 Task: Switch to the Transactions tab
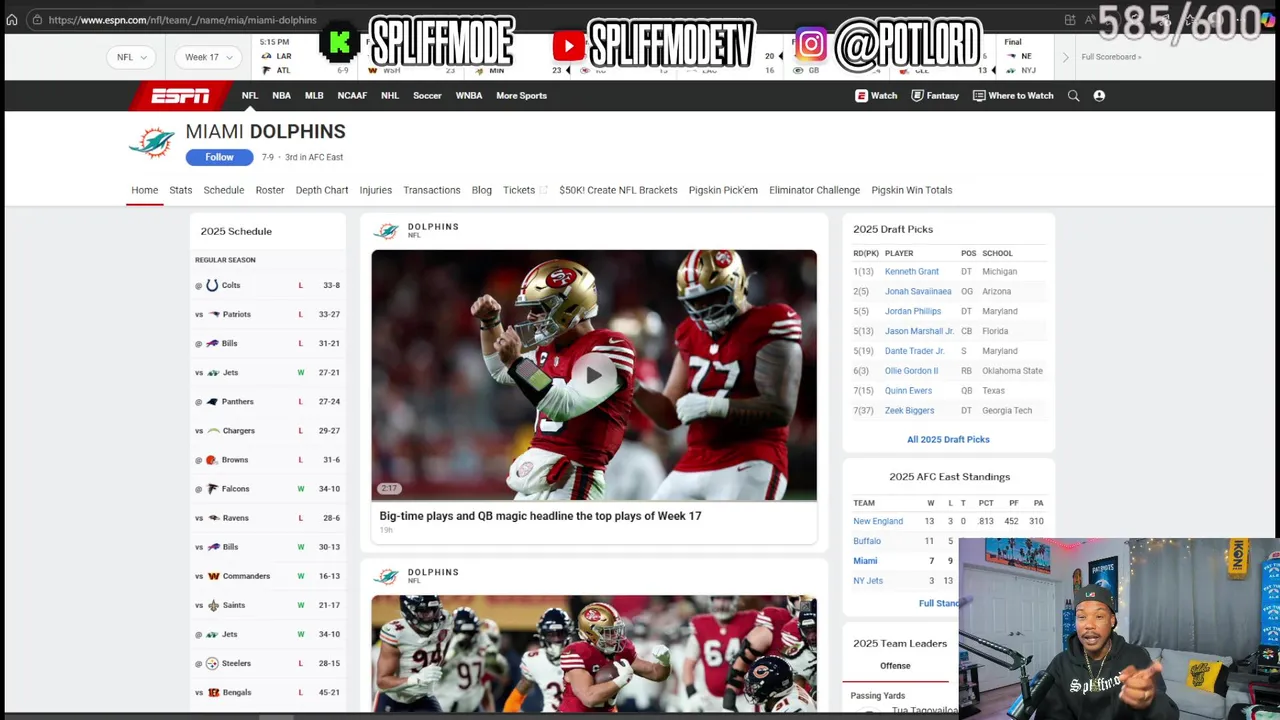tap(432, 190)
